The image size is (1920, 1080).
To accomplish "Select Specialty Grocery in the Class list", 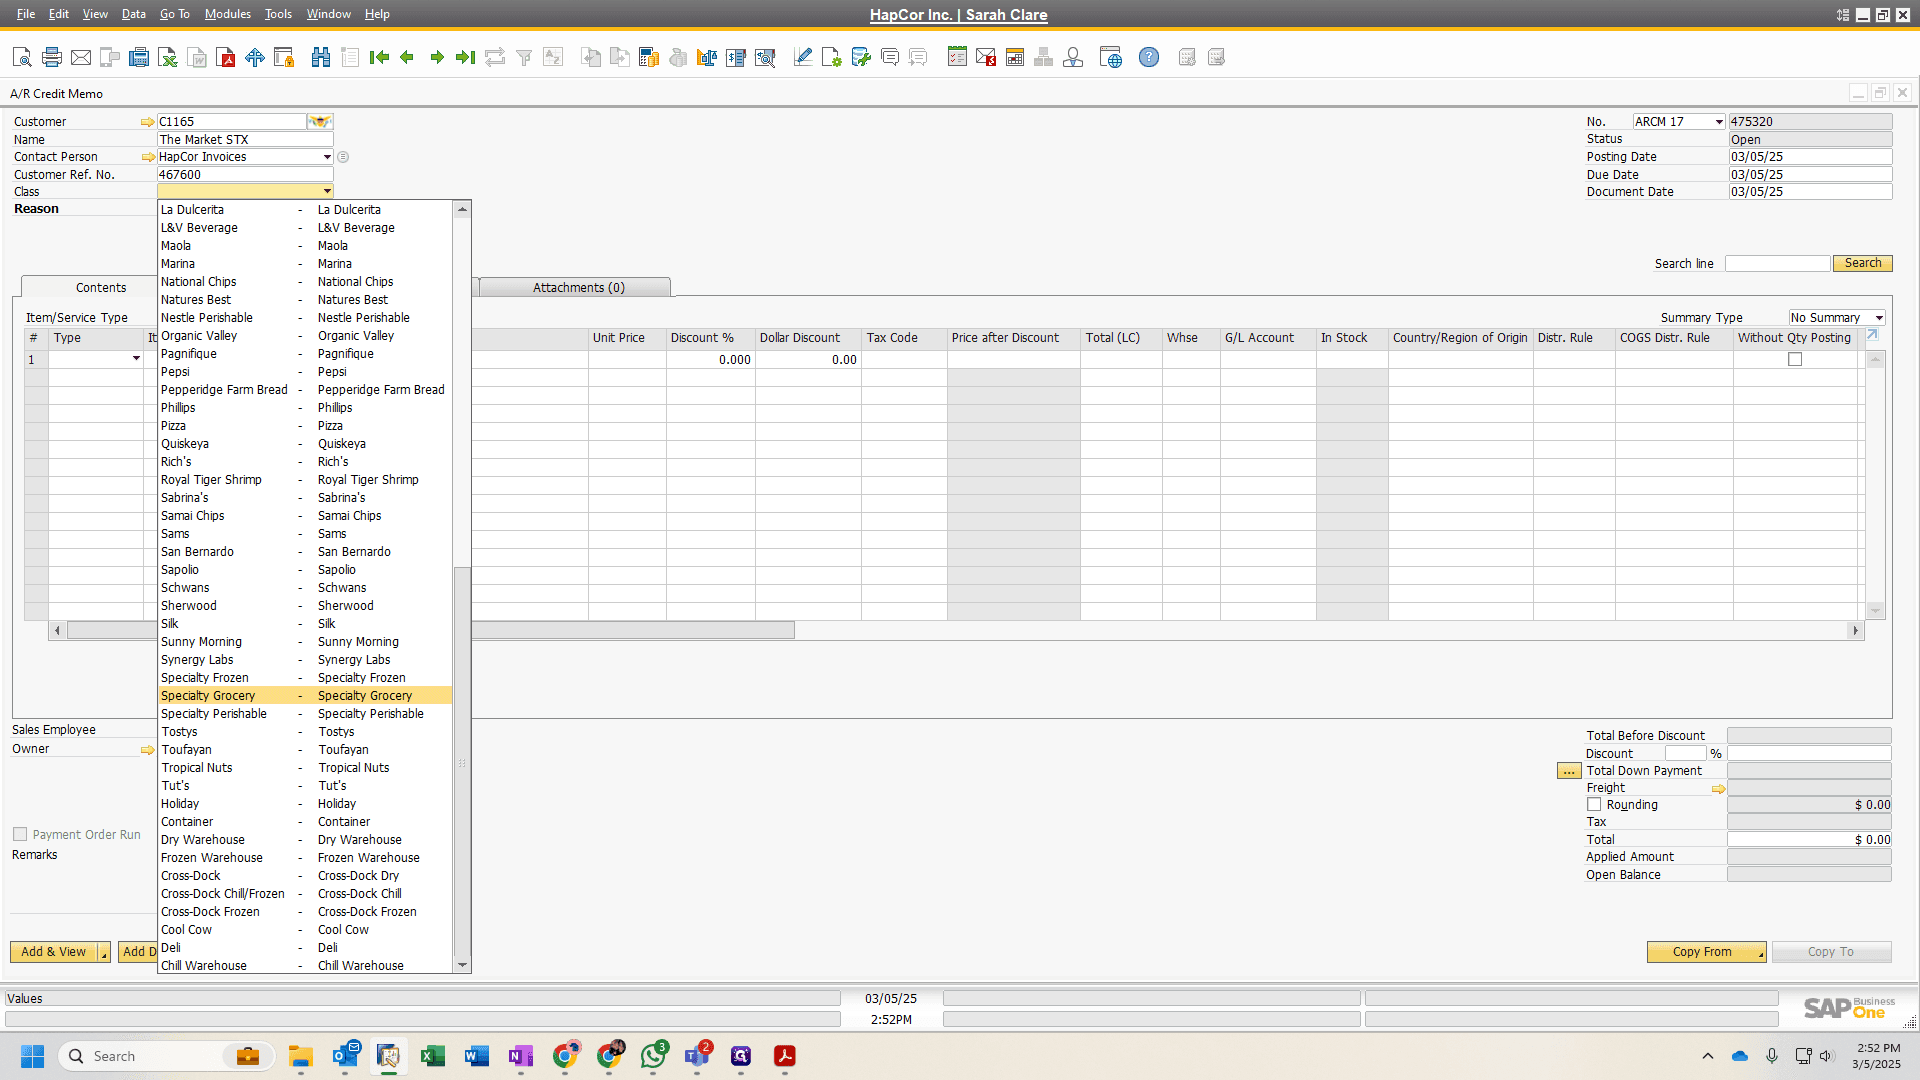I will [x=305, y=696].
